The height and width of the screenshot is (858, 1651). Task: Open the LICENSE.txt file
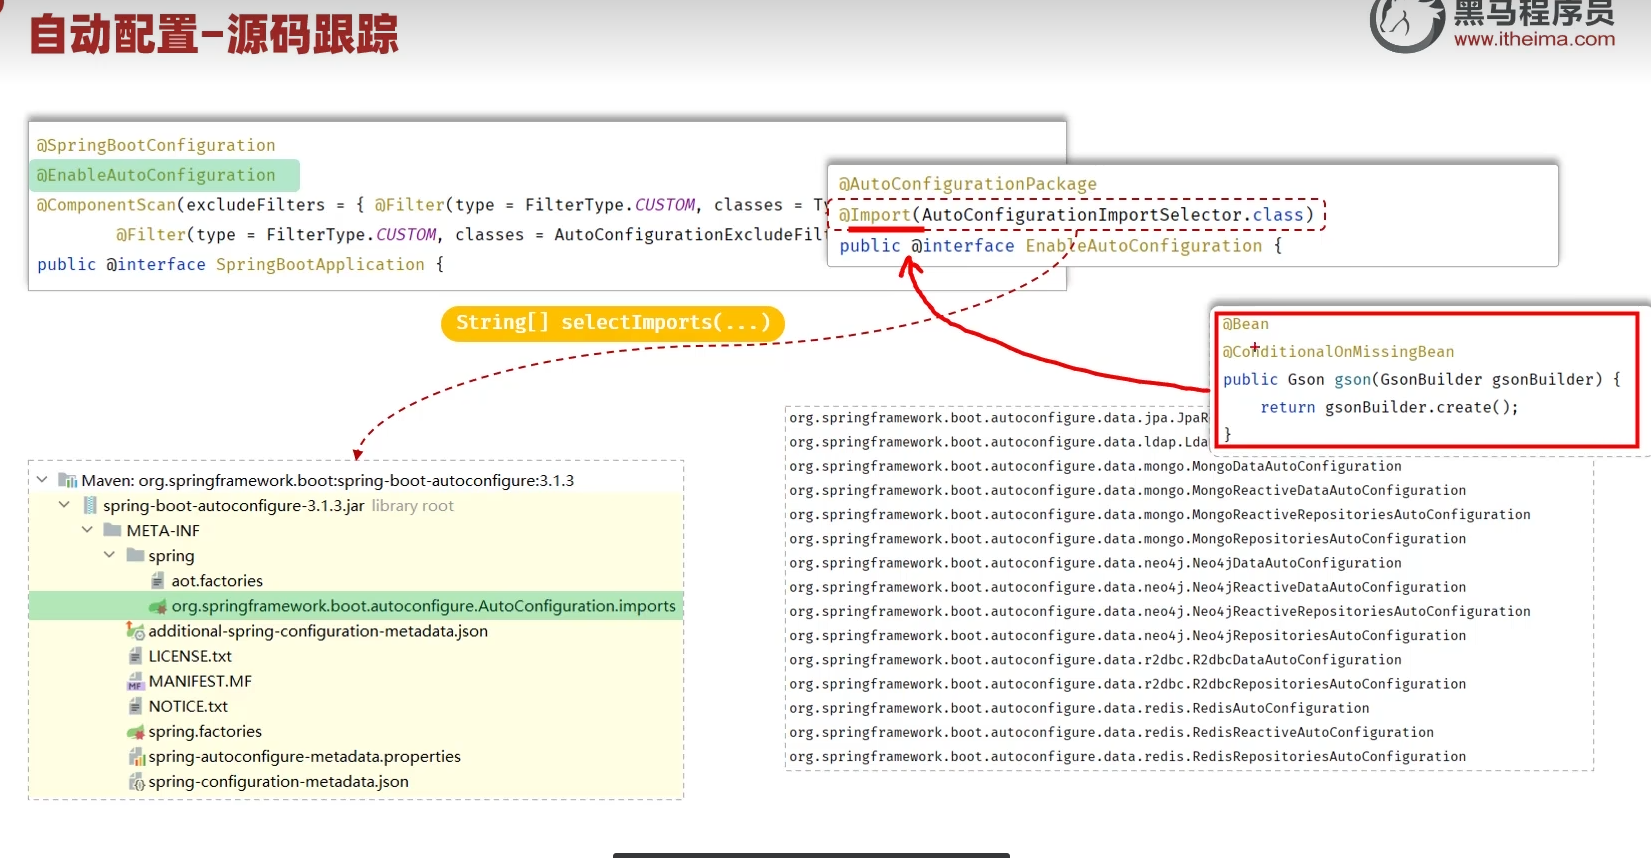[190, 656]
